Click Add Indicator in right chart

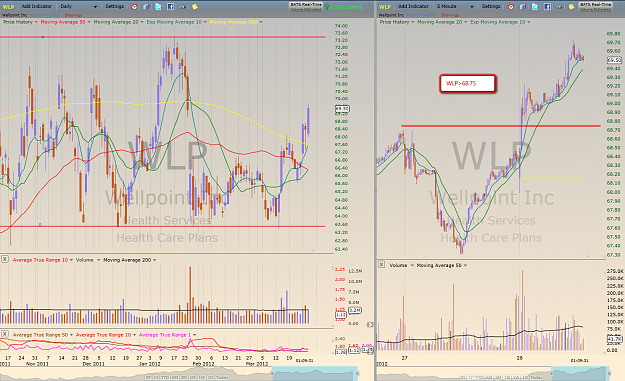click(413, 6)
